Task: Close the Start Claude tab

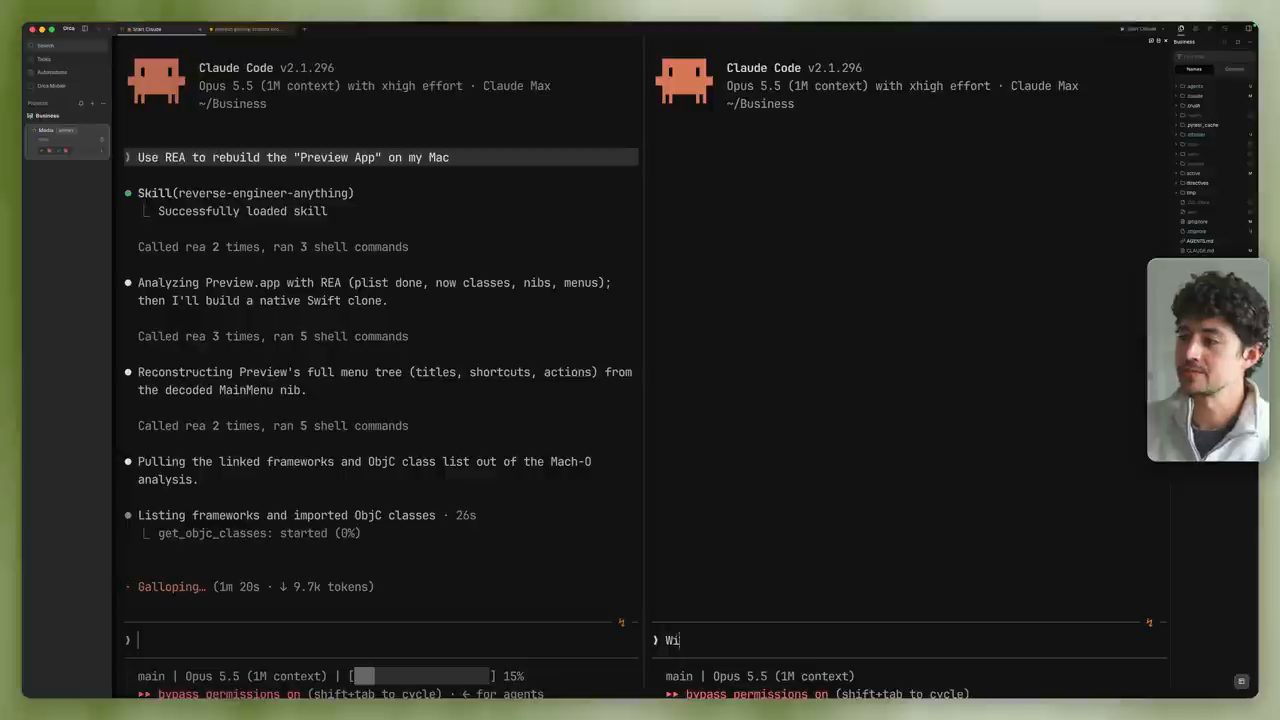Action: 200,29
